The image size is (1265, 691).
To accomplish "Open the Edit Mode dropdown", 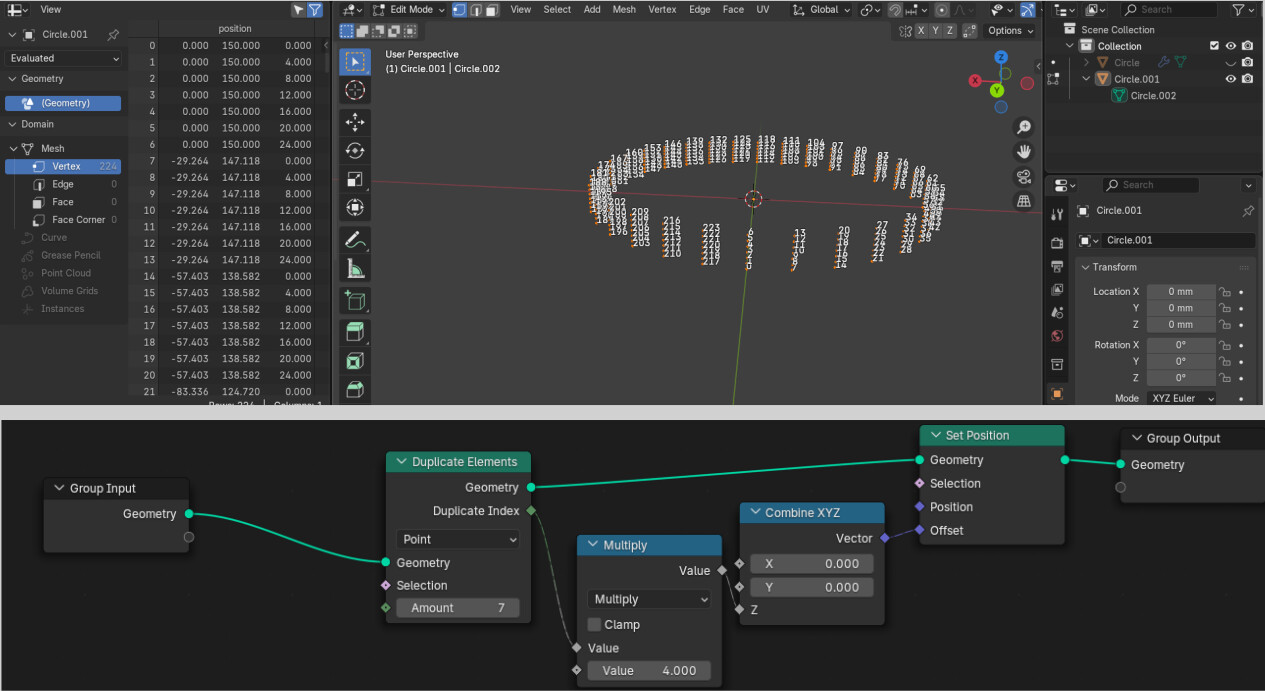I will 409,10.
